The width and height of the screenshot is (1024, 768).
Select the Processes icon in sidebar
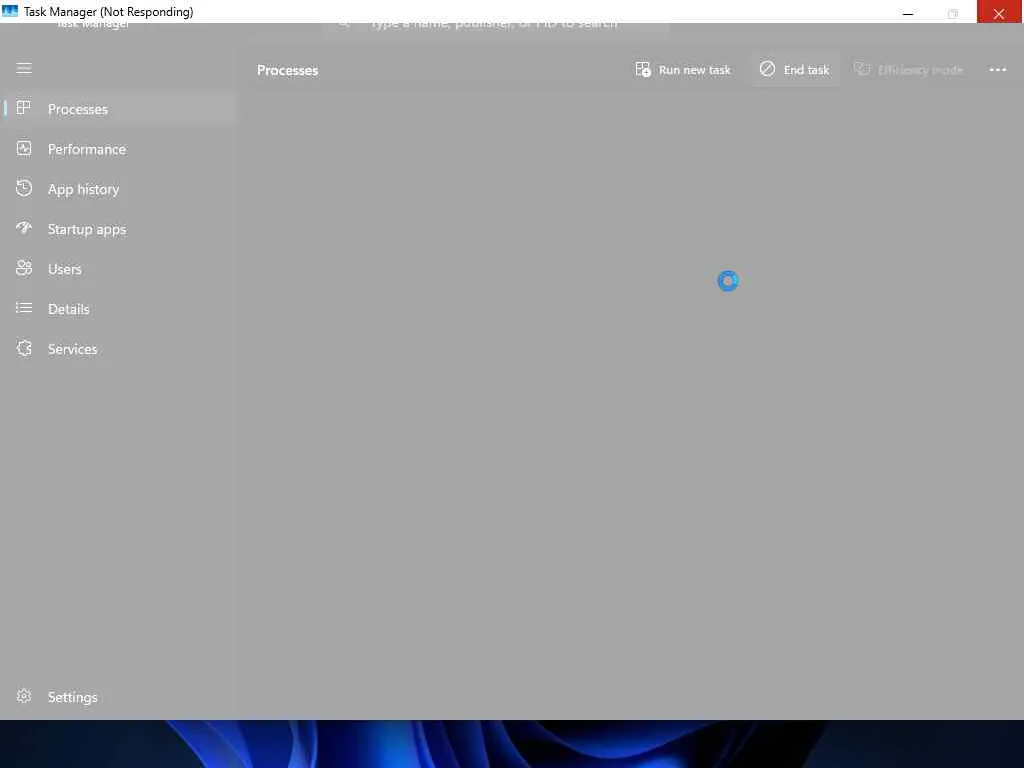pos(24,108)
